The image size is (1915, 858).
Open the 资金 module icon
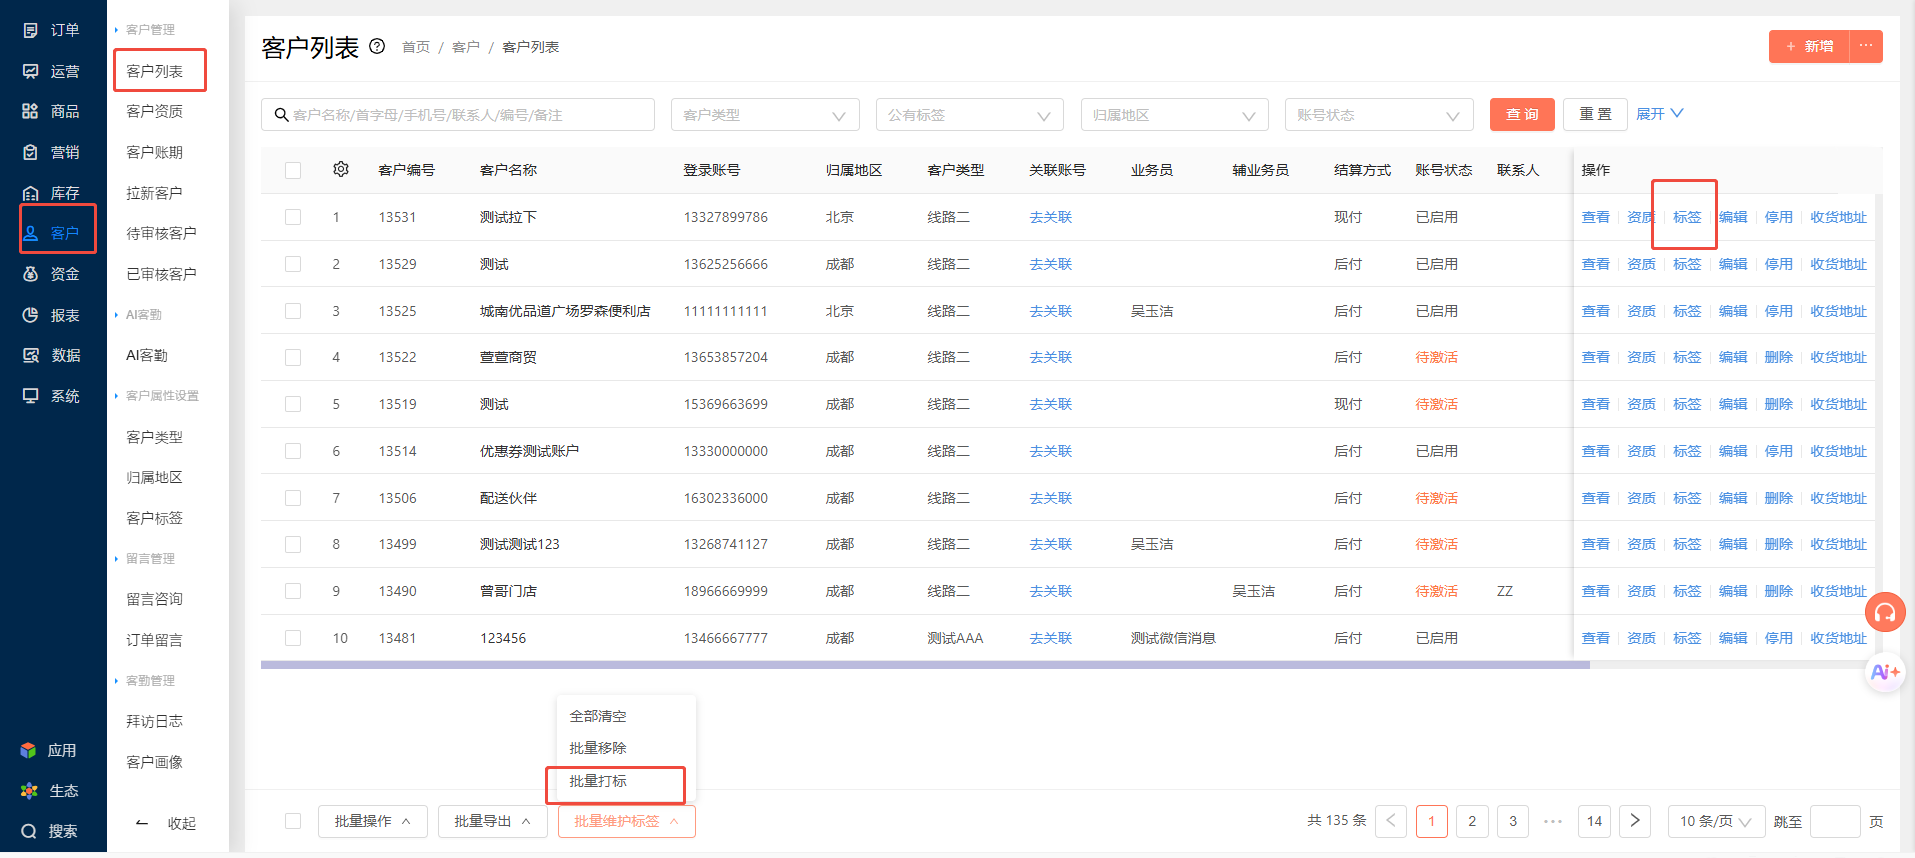pyautogui.click(x=31, y=274)
